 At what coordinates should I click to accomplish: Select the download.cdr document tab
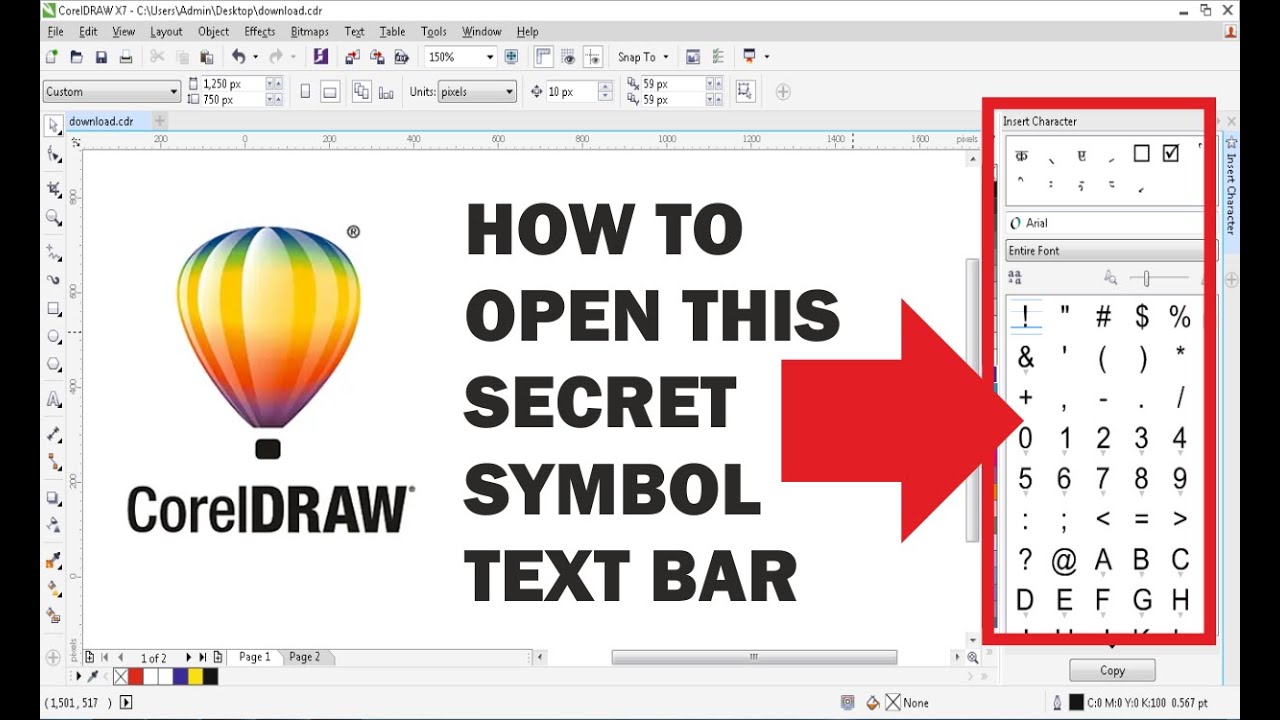101,121
